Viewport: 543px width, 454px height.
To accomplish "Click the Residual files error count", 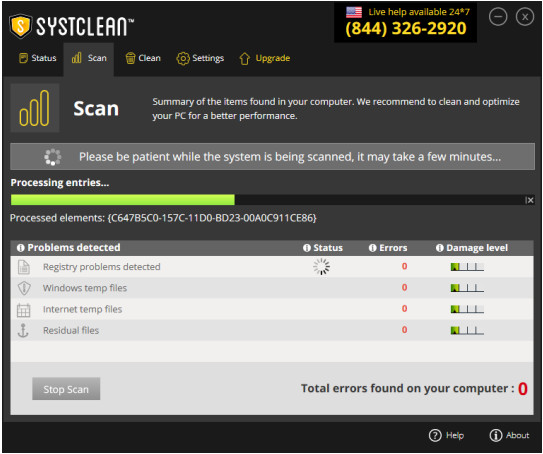I will pyautogui.click(x=404, y=330).
